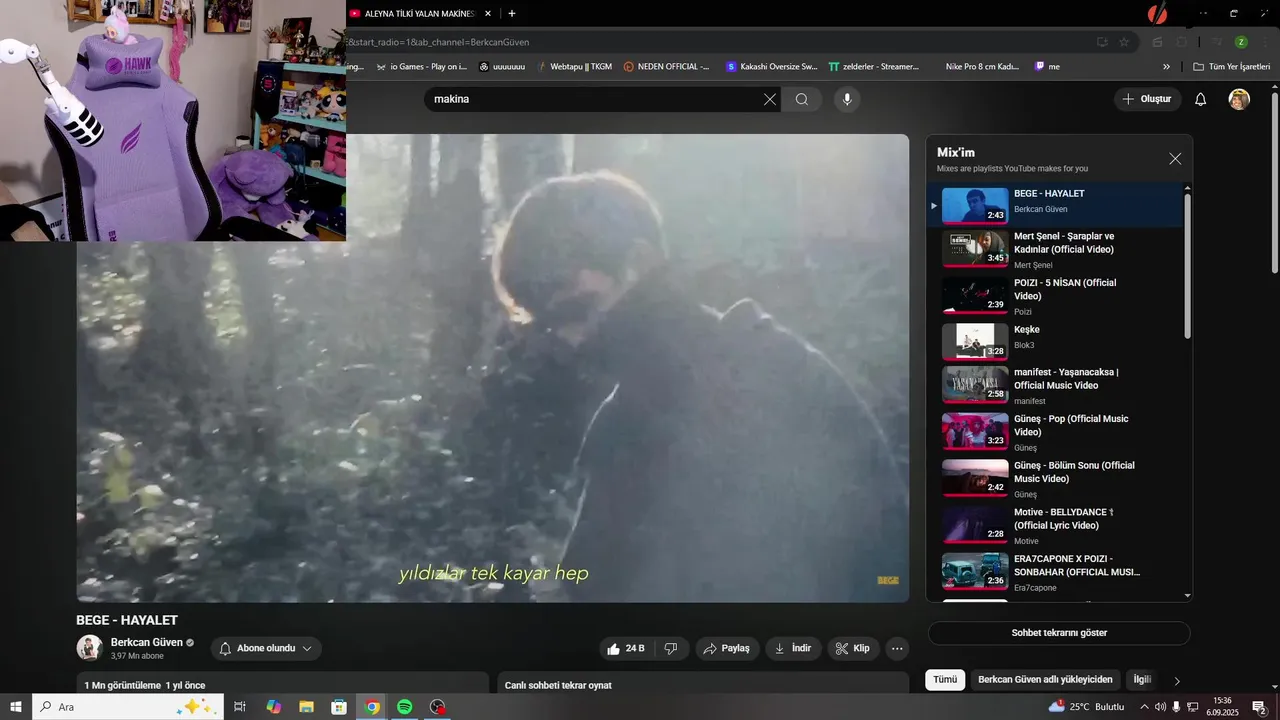
Task: Start voice search with microphone icon
Action: [x=847, y=99]
